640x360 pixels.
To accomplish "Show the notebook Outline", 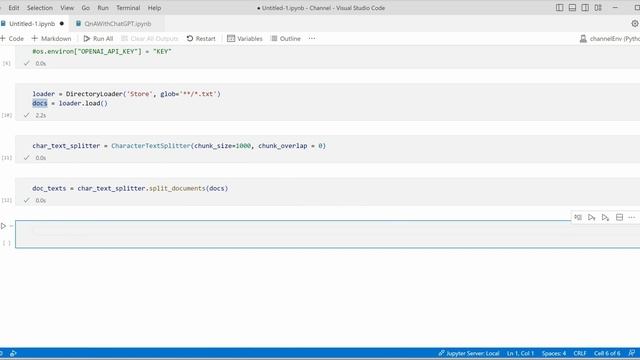I will 286,38.
